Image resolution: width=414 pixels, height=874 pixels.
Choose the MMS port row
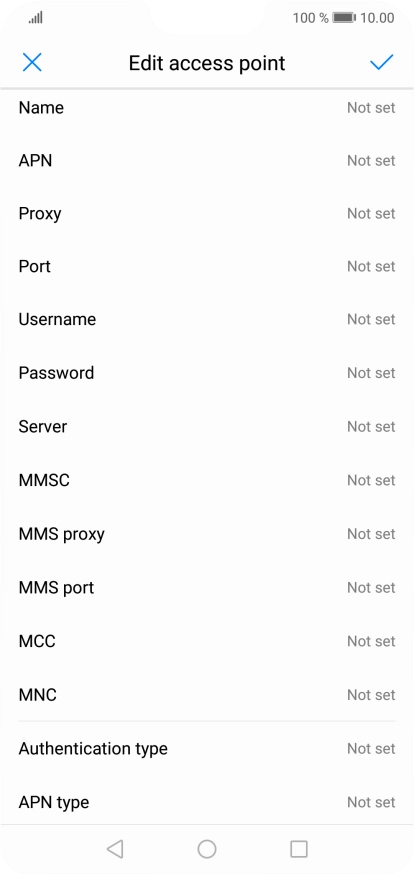coord(207,587)
